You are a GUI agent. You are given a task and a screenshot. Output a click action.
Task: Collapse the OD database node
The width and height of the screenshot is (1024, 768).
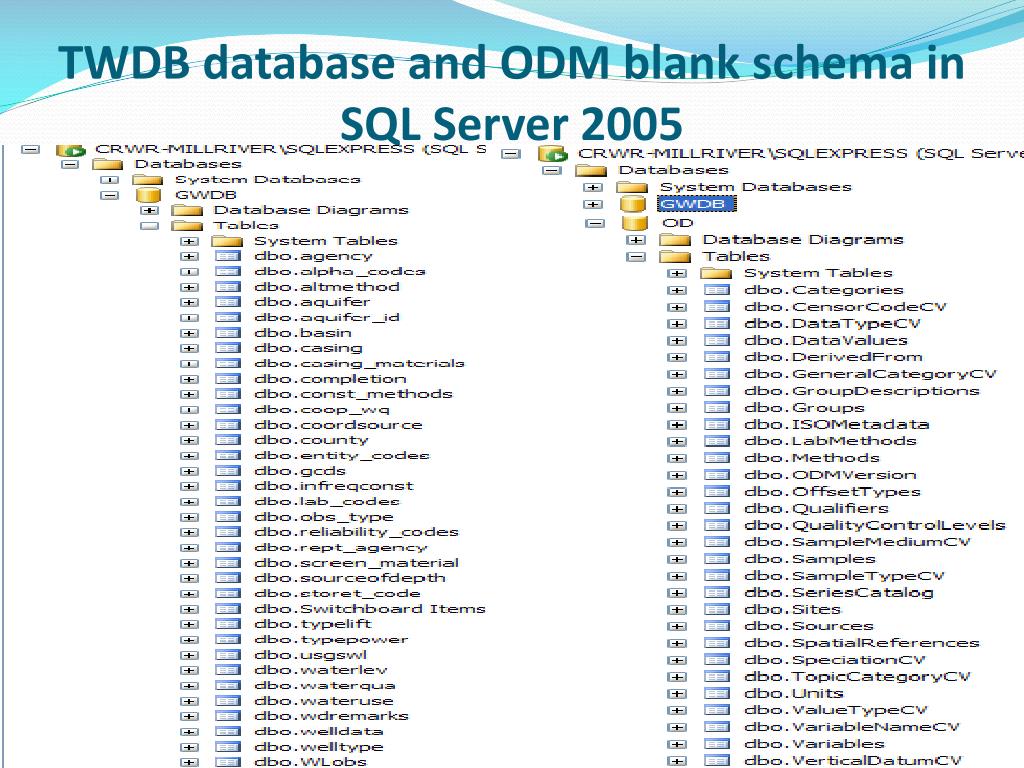tap(595, 223)
